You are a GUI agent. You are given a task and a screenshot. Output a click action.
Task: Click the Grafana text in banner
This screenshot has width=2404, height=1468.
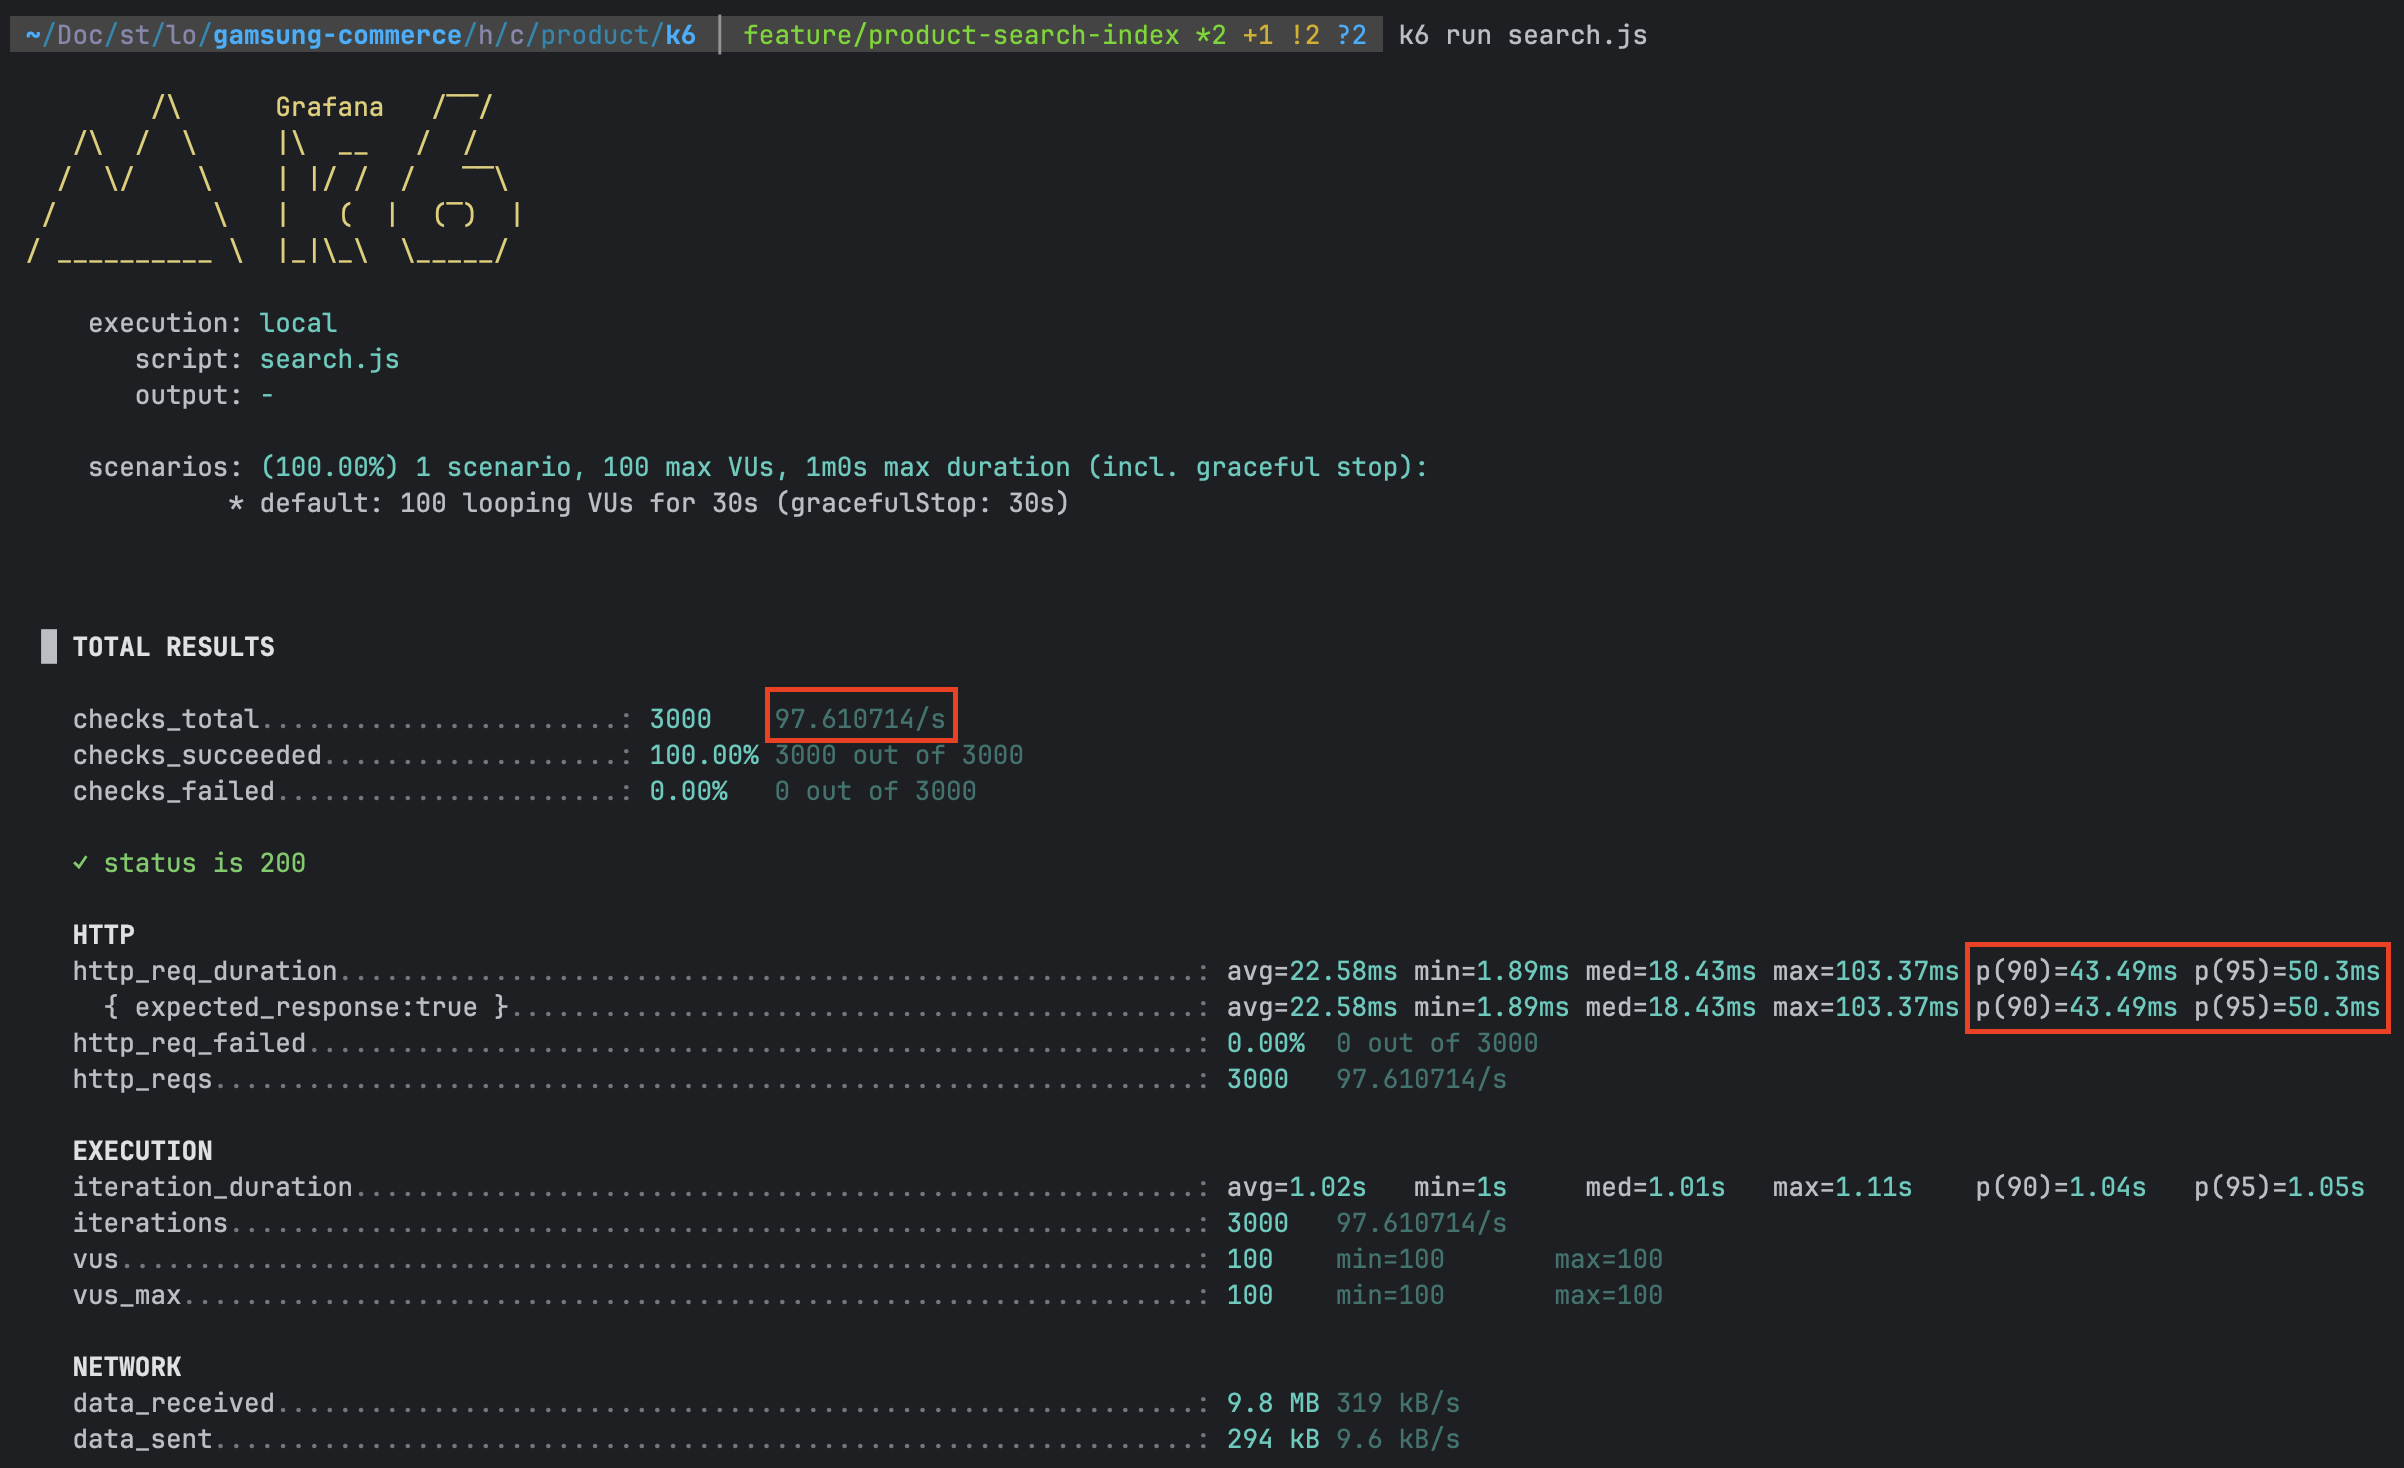(329, 107)
